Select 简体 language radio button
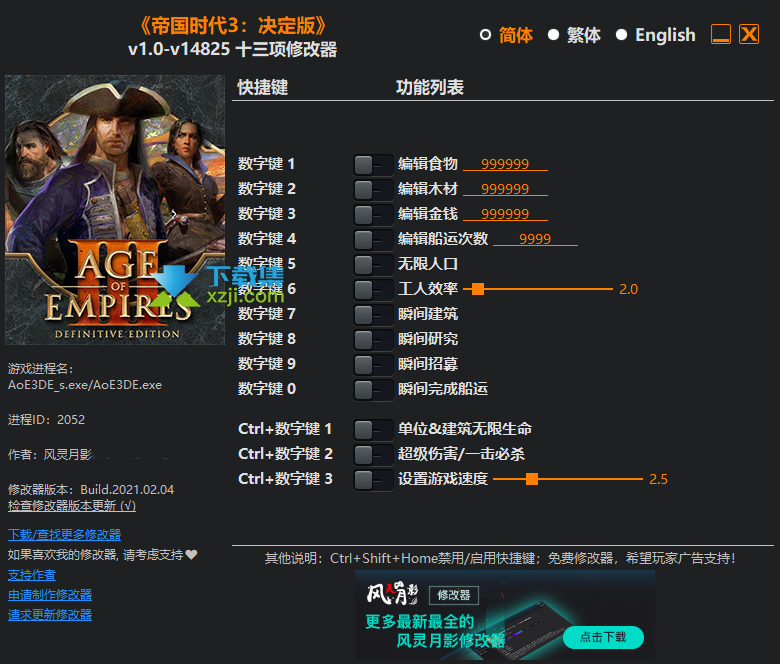Image resolution: width=780 pixels, height=664 pixels. (x=486, y=35)
